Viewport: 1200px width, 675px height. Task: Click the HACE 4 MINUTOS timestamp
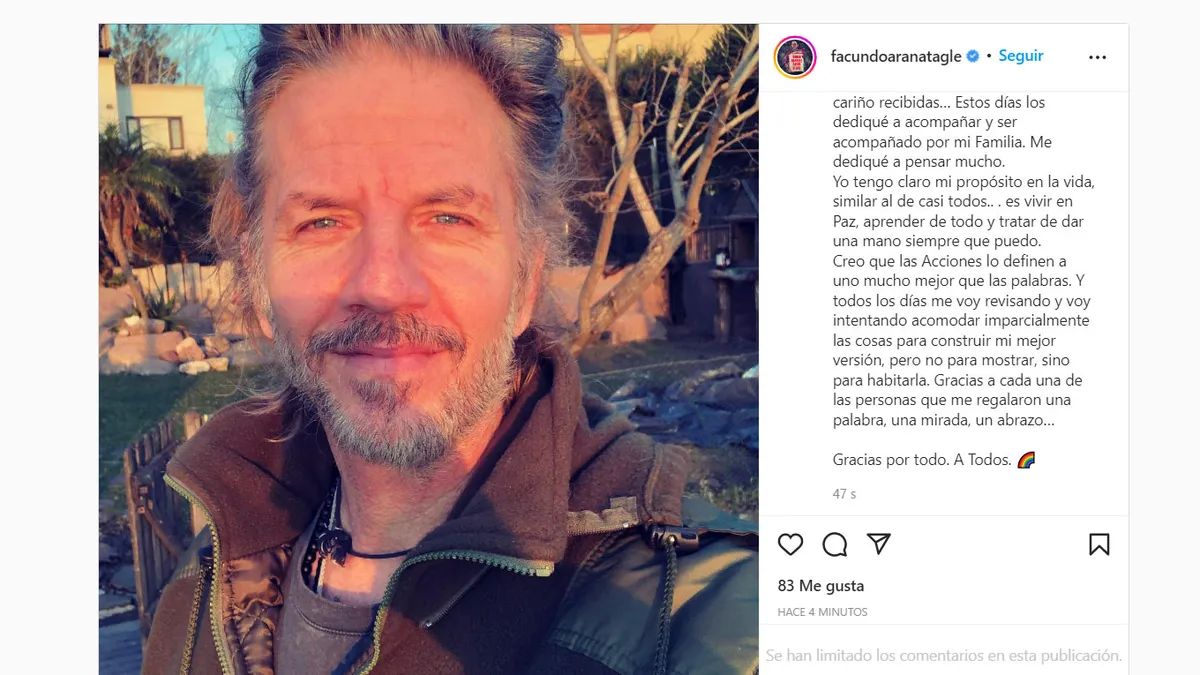click(x=822, y=612)
